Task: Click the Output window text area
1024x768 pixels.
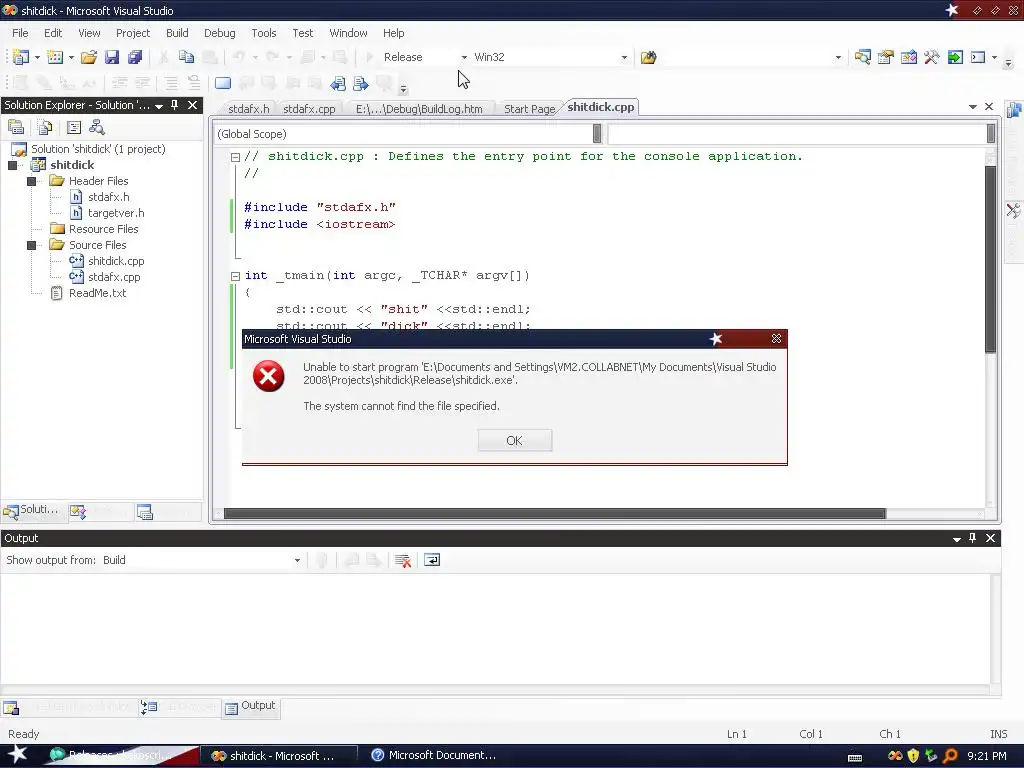Action: pyautogui.click(x=496, y=628)
